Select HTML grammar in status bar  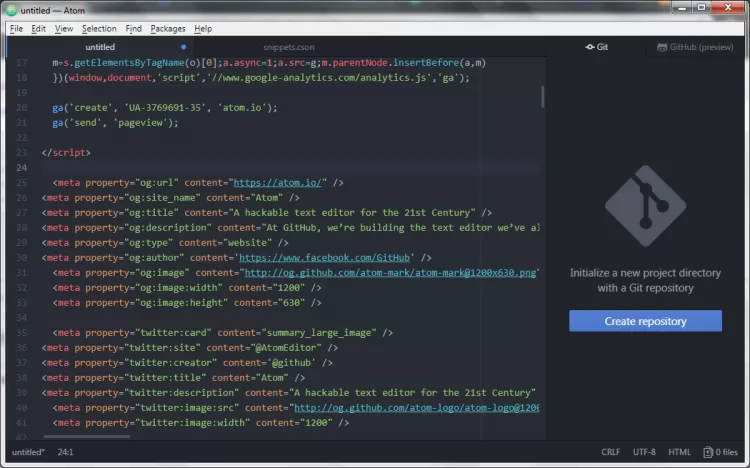[679, 452]
